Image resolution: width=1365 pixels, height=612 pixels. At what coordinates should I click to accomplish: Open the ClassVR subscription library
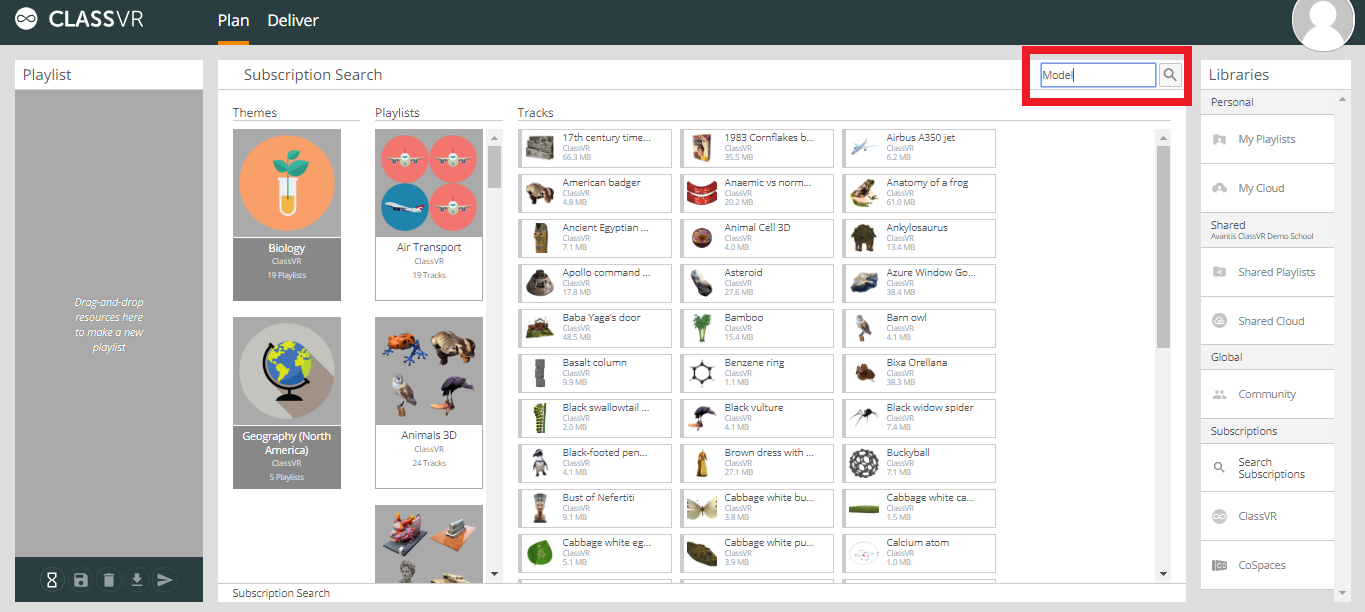pyautogui.click(x=1268, y=516)
